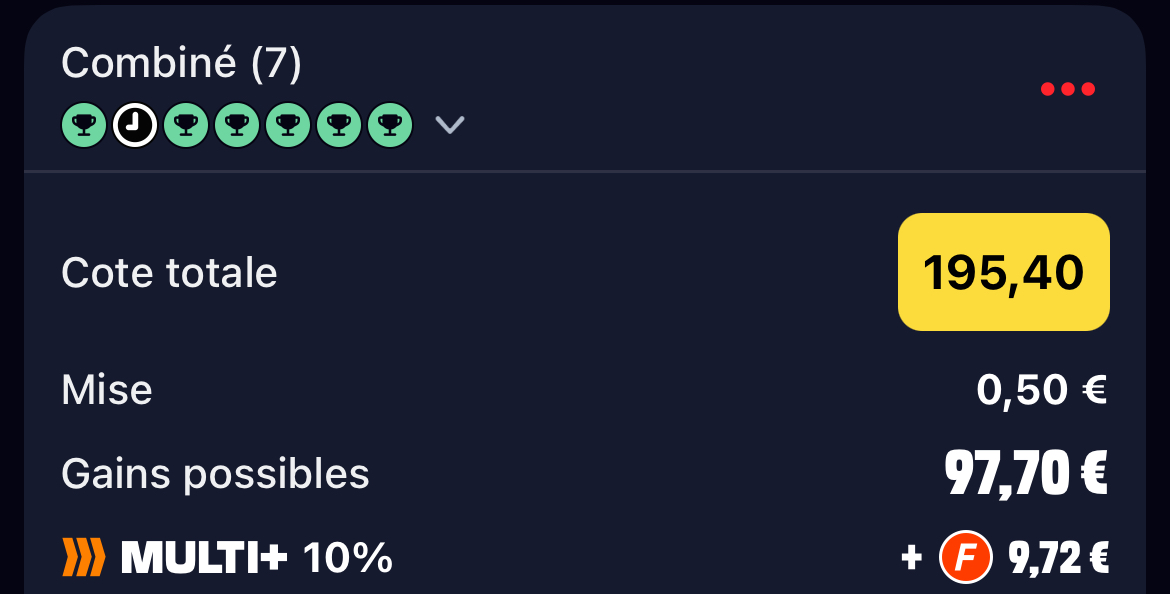Image resolution: width=1170 pixels, height=594 pixels.
Task: Click the third trophy icon in row
Action: pos(186,125)
